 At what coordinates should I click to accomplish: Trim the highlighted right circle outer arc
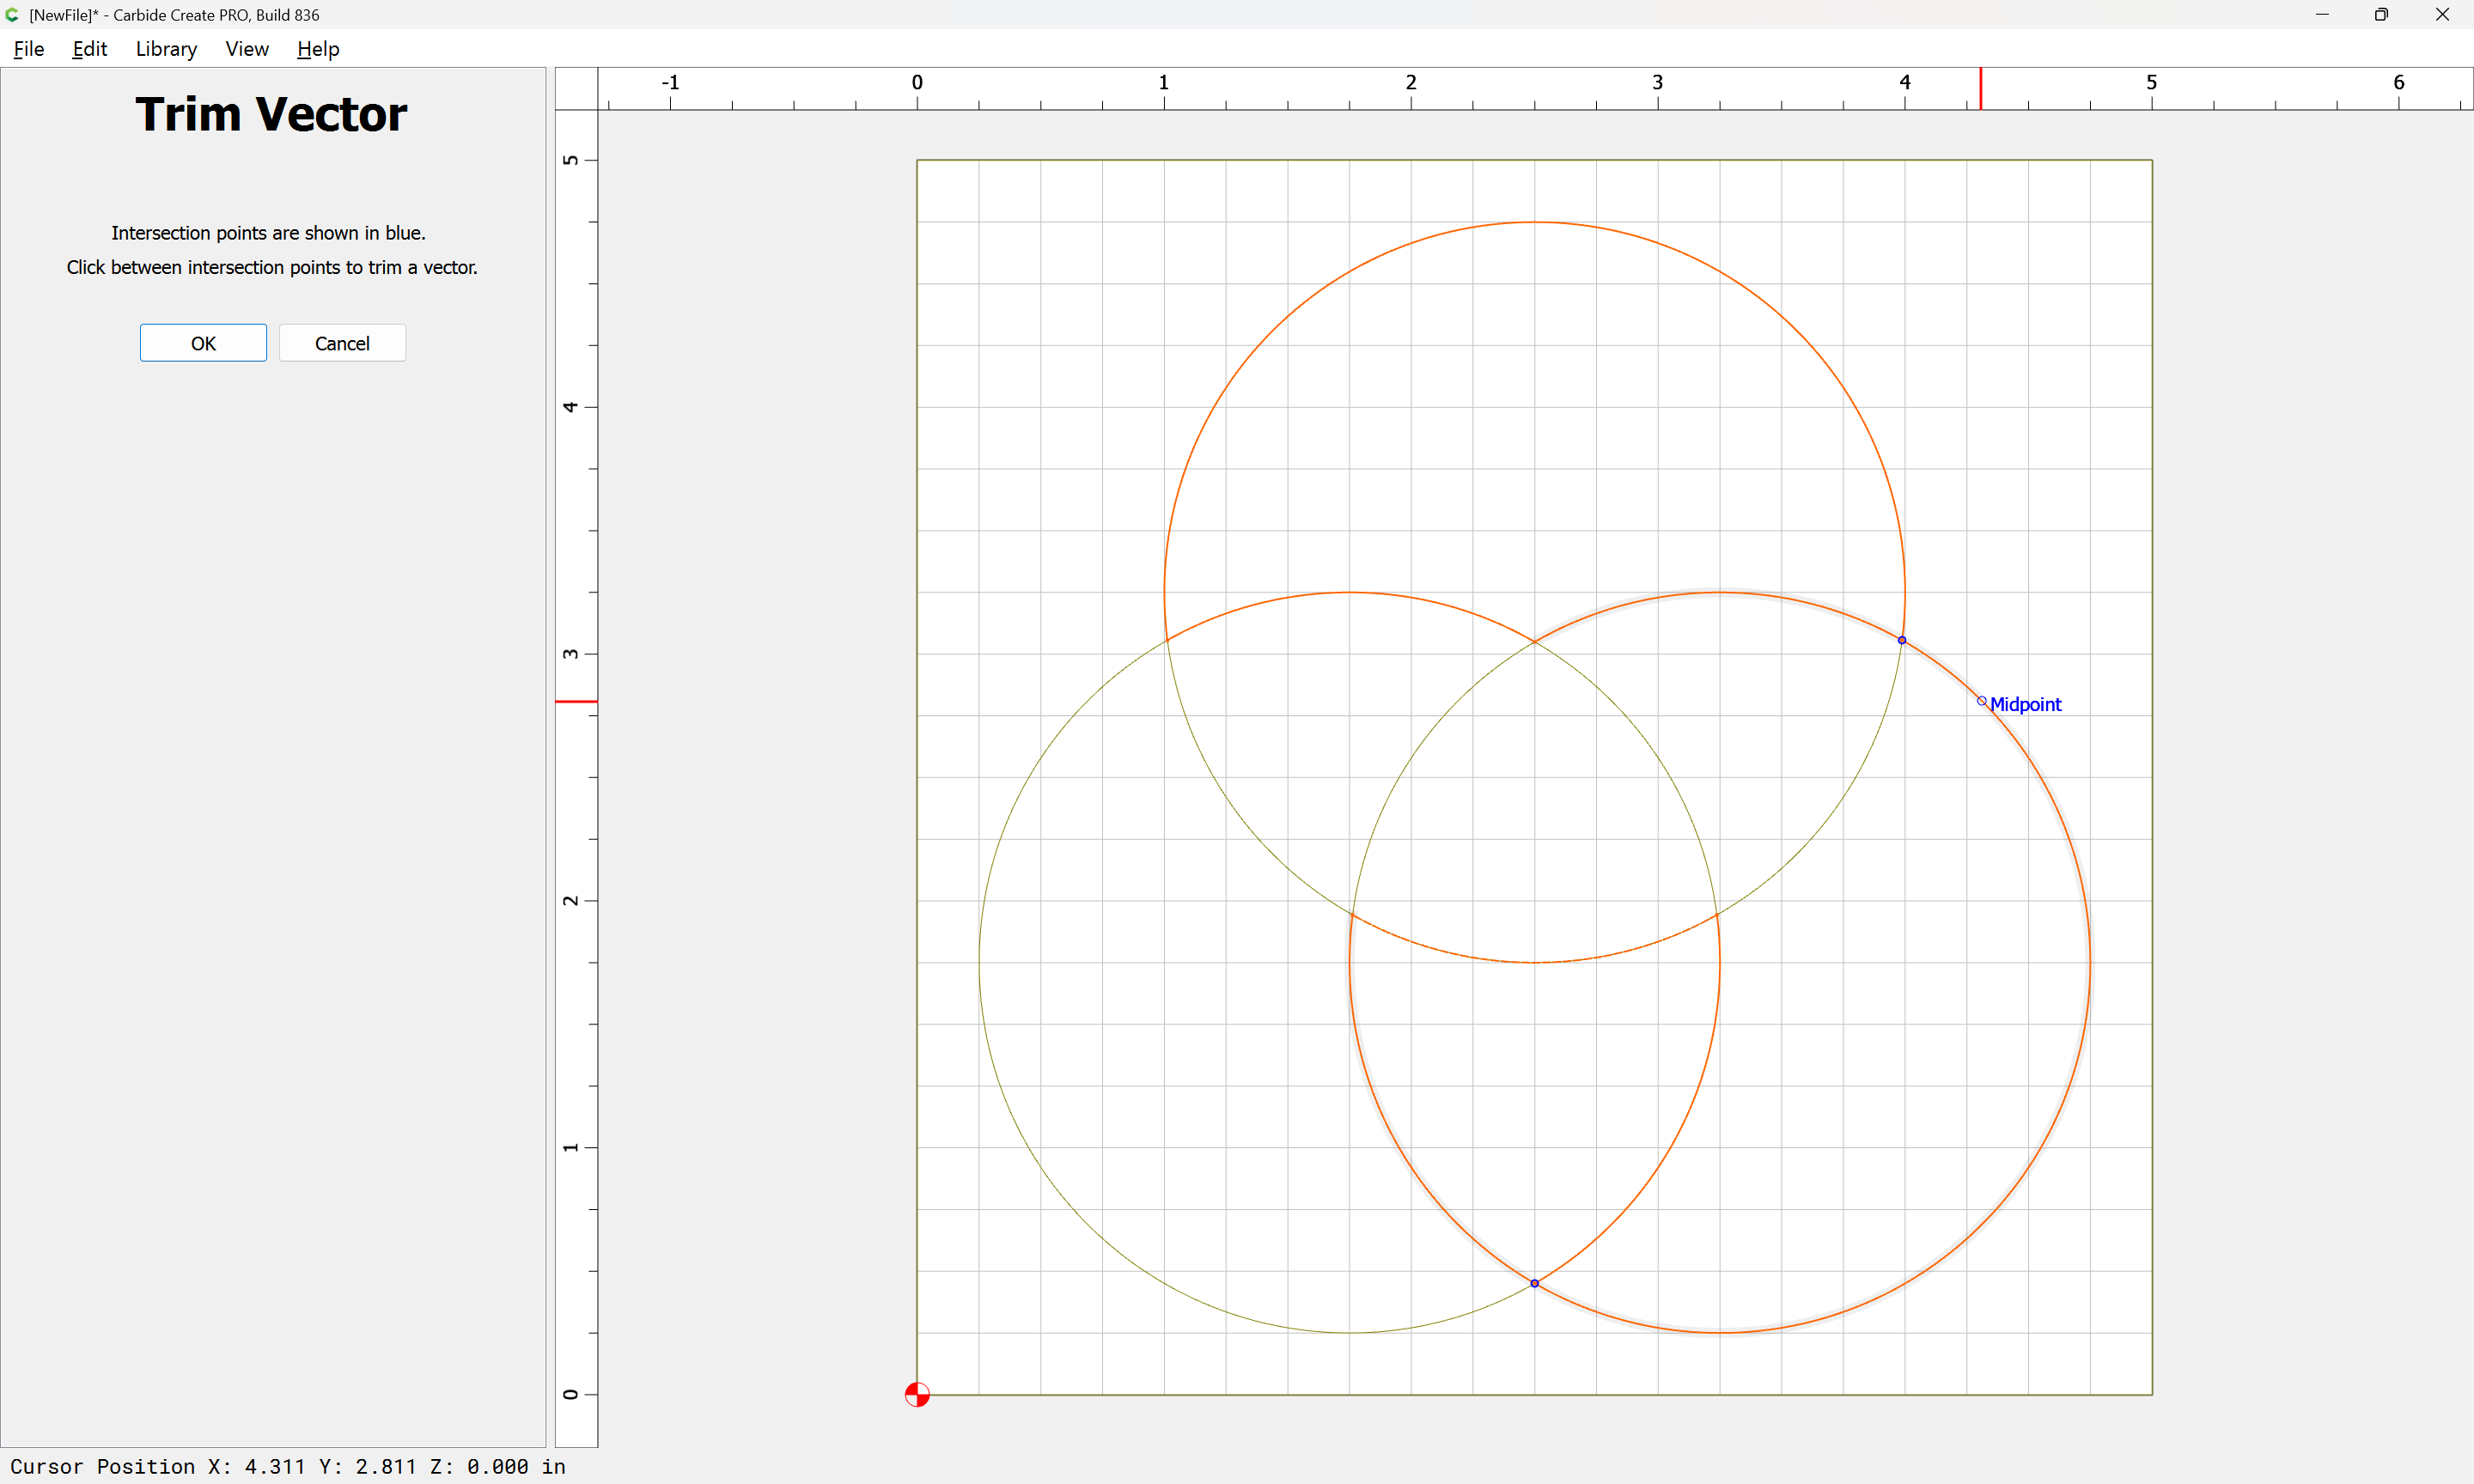pyautogui.click(x=2089, y=962)
